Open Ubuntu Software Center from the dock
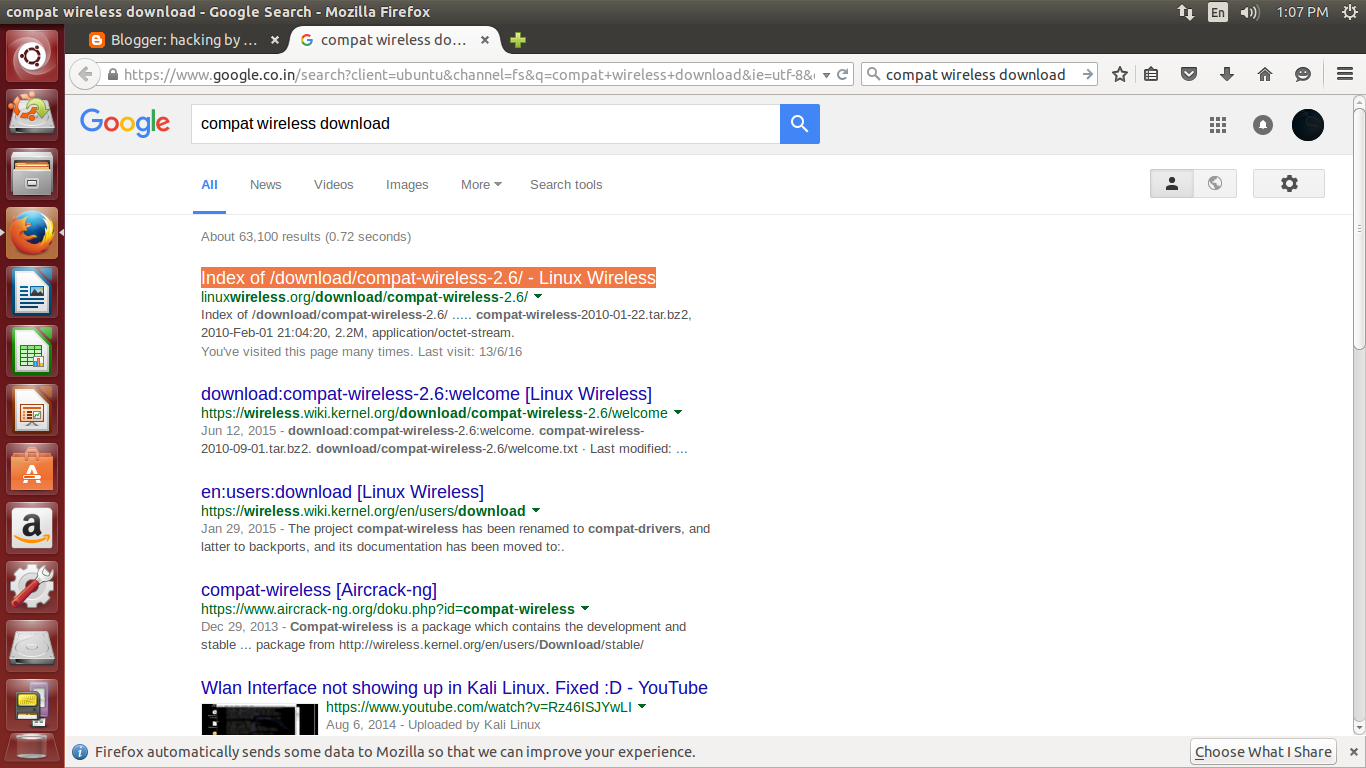Image resolution: width=1366 pixels, height=768 pixels. click(x=33, y=469)
